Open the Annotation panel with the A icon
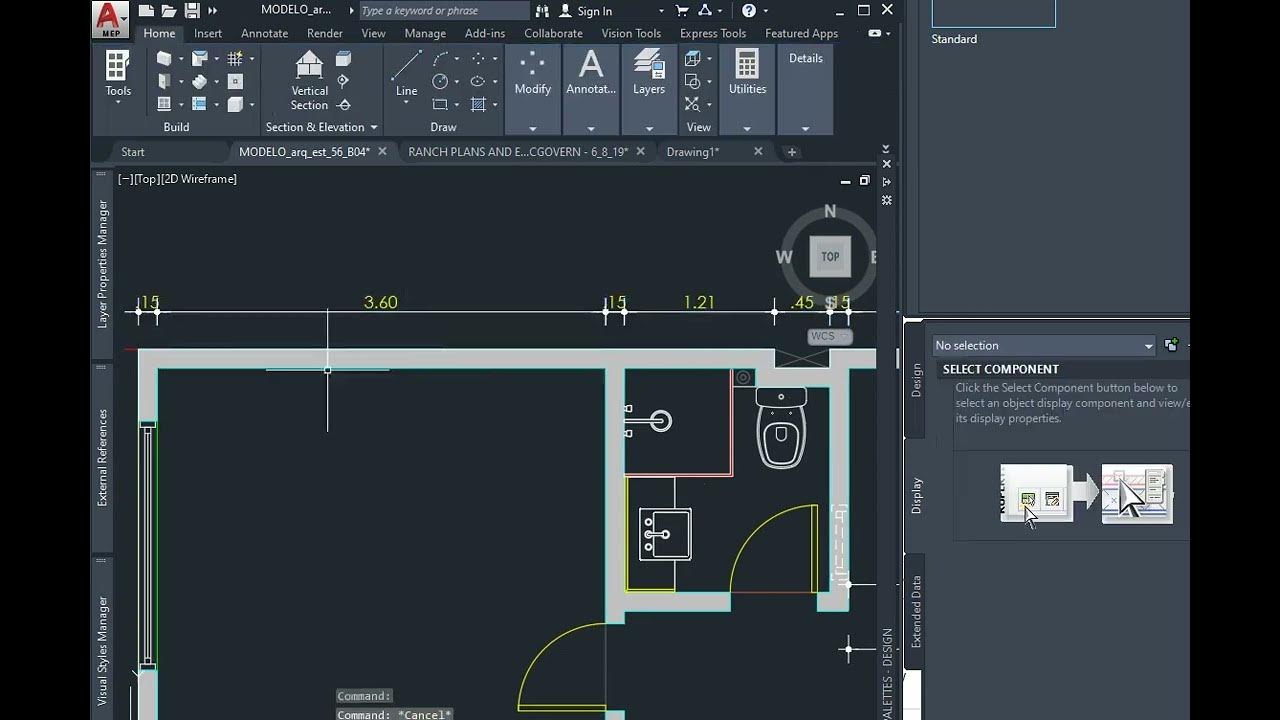This screenshot has width=1280, height=720. (x=591, y=73)
